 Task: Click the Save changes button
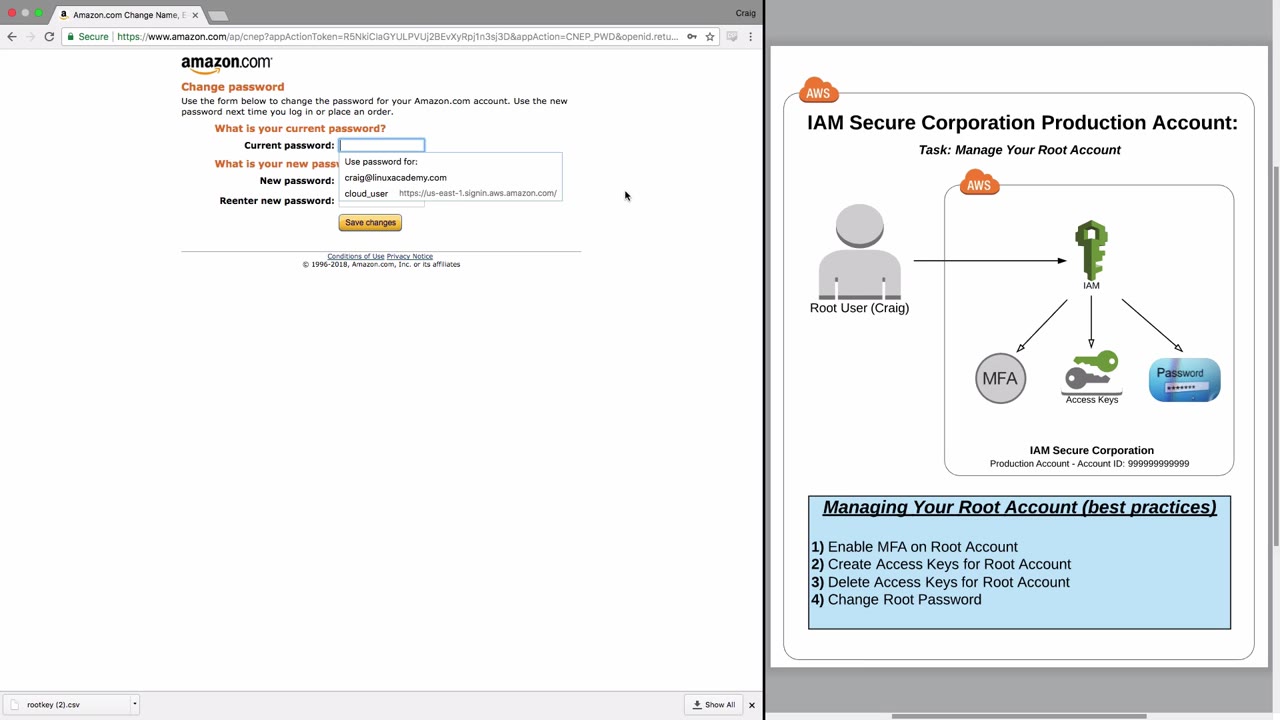pyautogui.click(x=370, y=223)
